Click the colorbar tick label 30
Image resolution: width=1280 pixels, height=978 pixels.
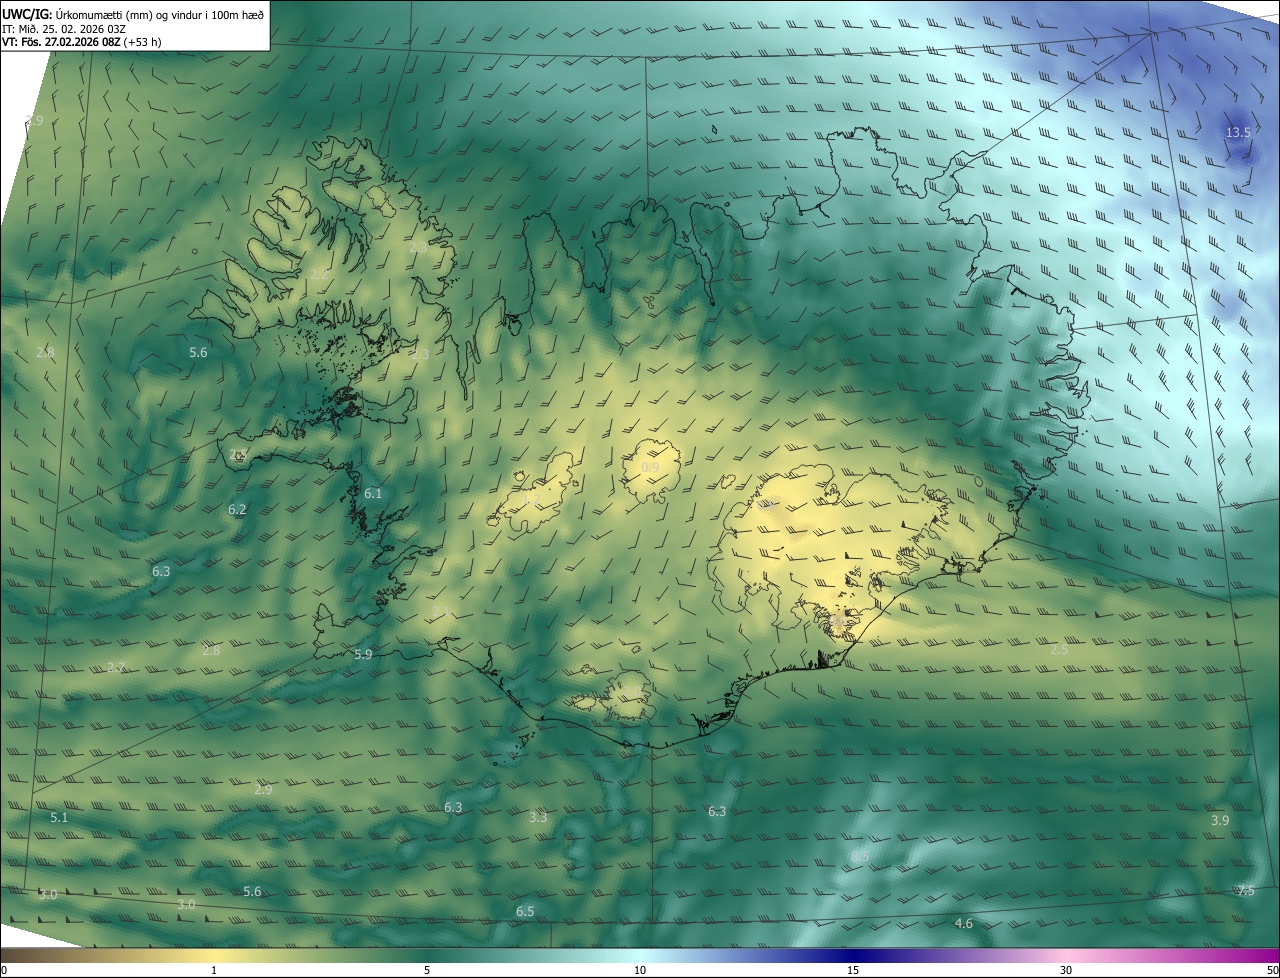[x=1066, y=970]
